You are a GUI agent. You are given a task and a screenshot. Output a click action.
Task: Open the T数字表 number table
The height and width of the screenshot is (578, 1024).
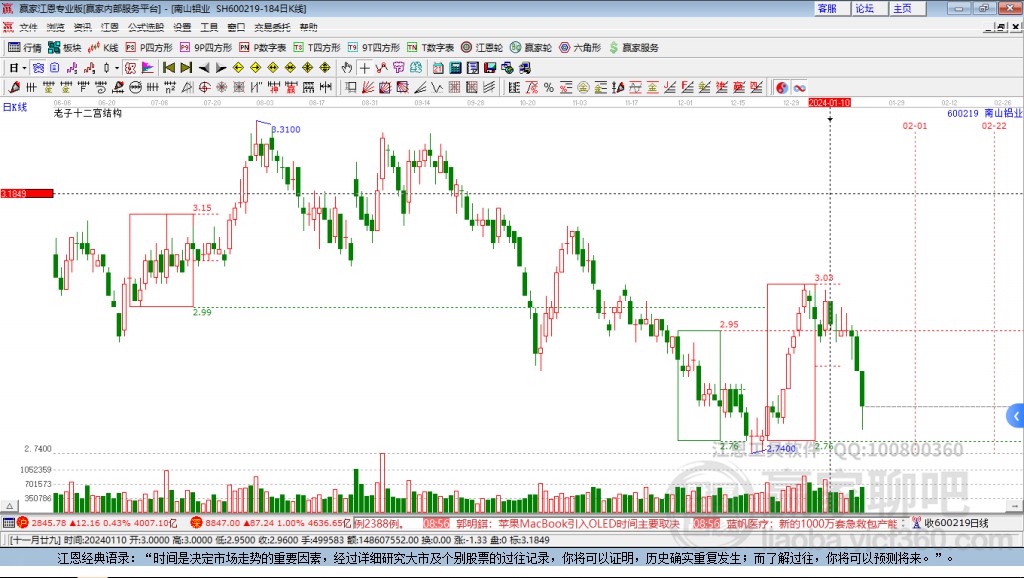[430, 48]
